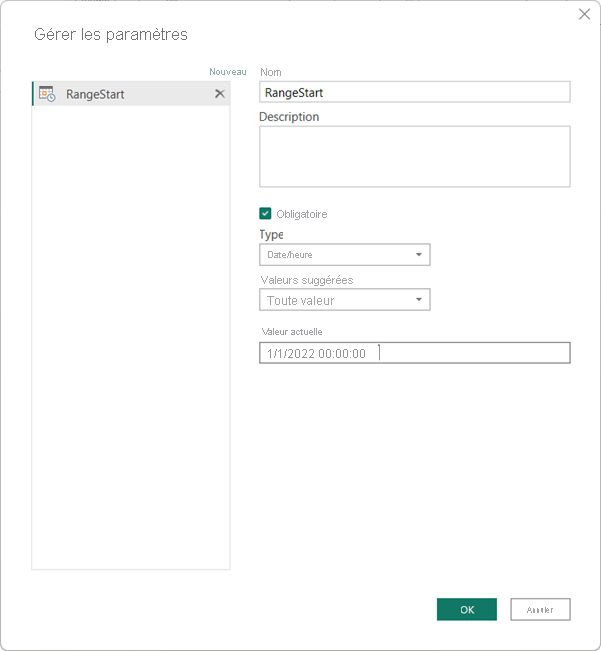The image size is (601, 651).
Task: Open the Valeurs suggérées dropdown Toute valeur
Action: tap(344, 300)
